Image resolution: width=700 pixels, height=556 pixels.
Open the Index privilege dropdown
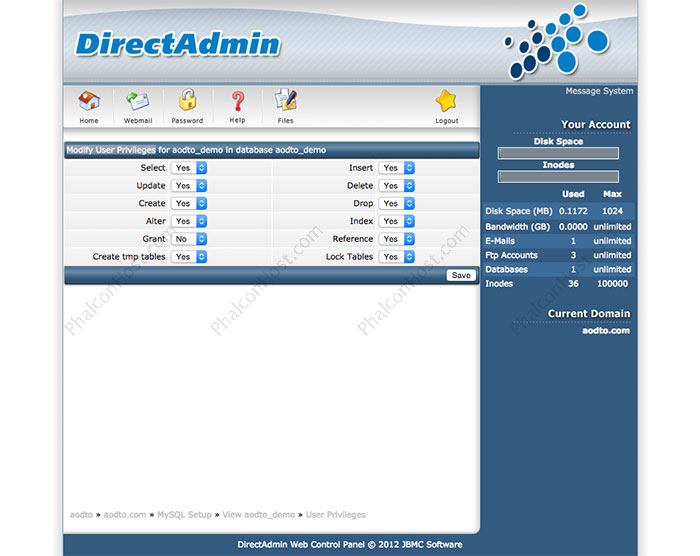click(x=396, y=221)
